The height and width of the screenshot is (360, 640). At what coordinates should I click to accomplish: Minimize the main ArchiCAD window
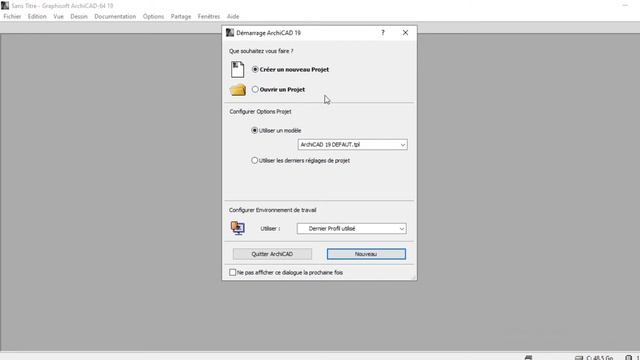point(625,6)
